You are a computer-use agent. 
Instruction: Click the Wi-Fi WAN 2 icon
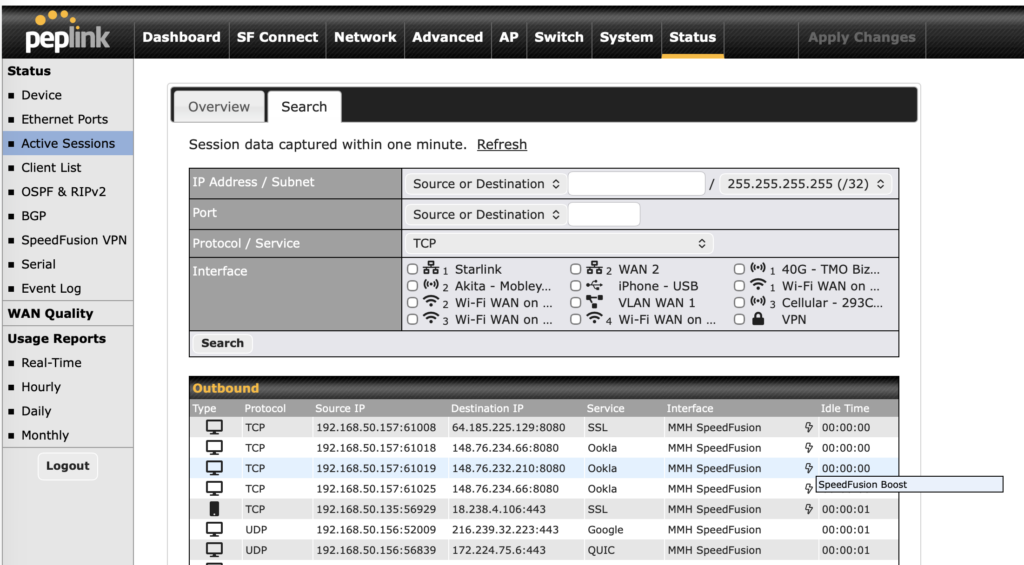(x=431, y=302)
